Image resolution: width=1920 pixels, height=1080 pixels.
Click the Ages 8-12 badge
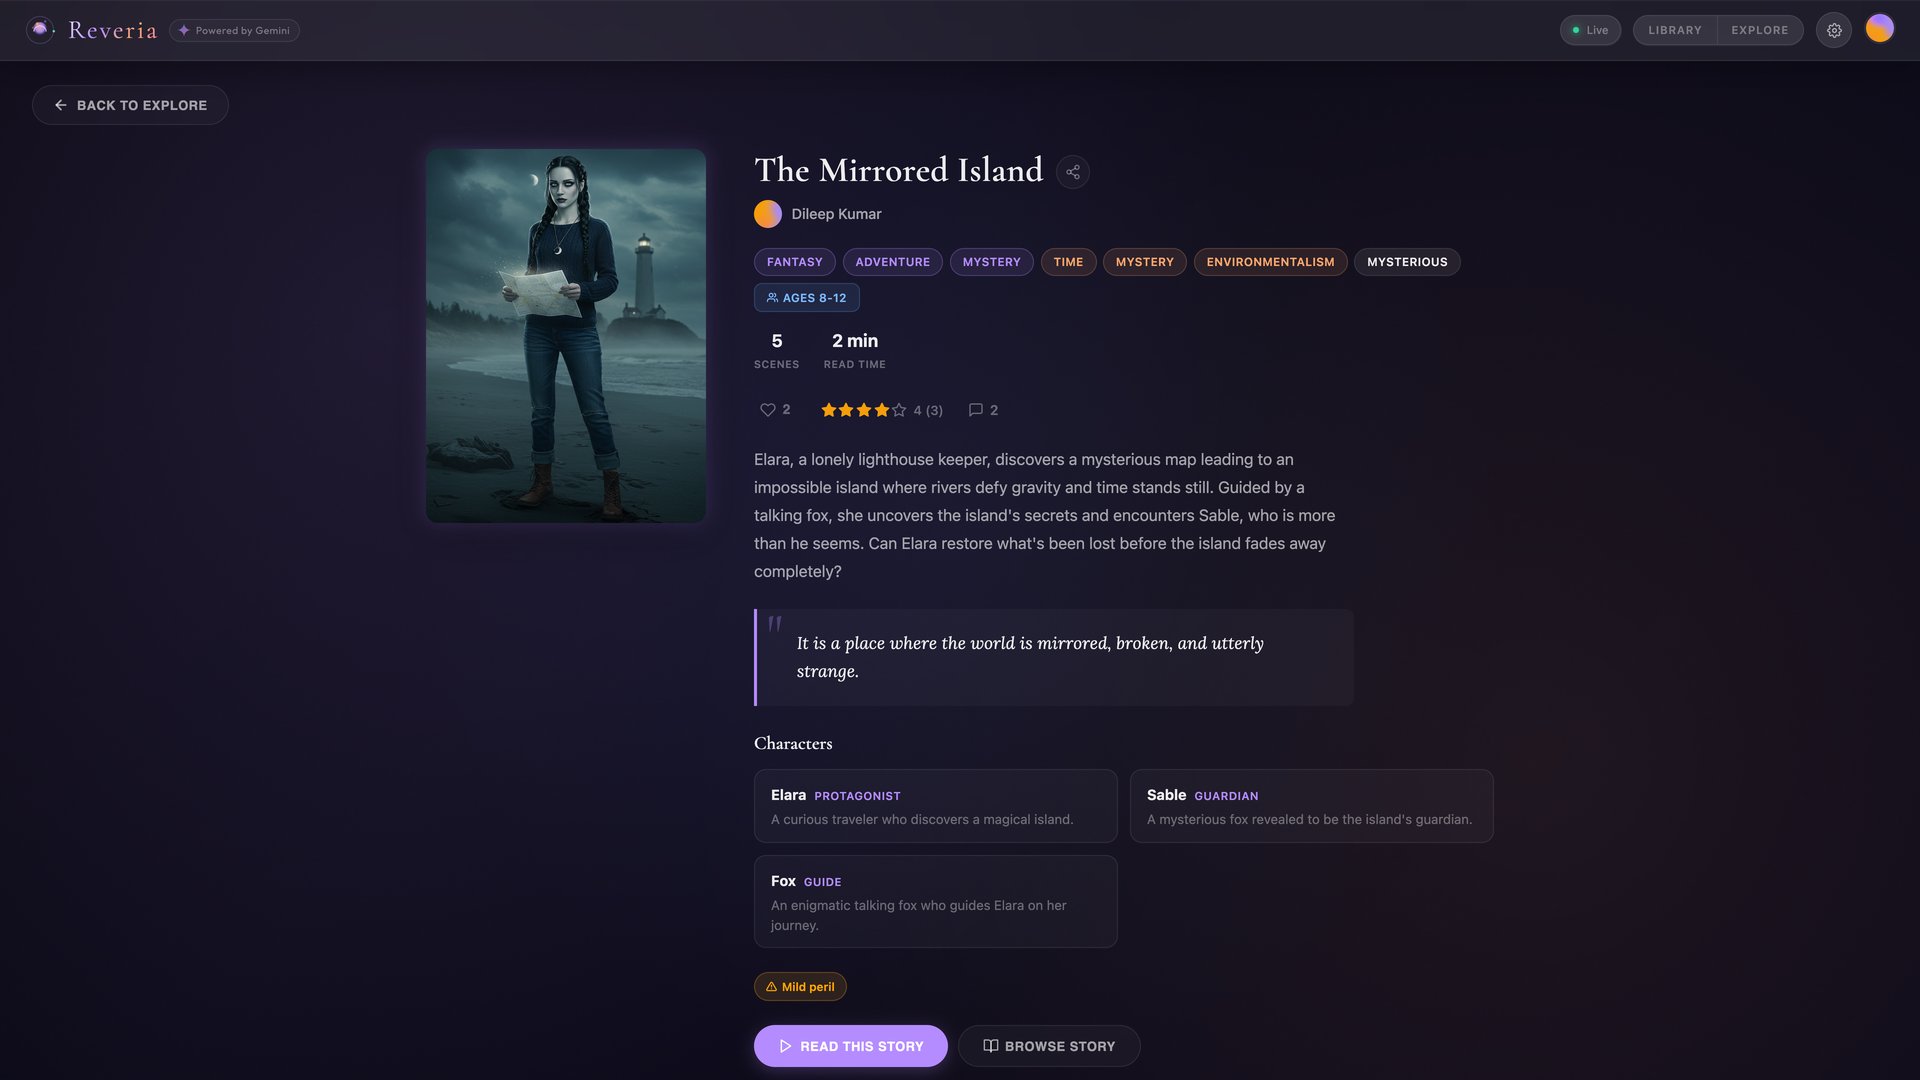pyautogui.click(x=807, y=298)
